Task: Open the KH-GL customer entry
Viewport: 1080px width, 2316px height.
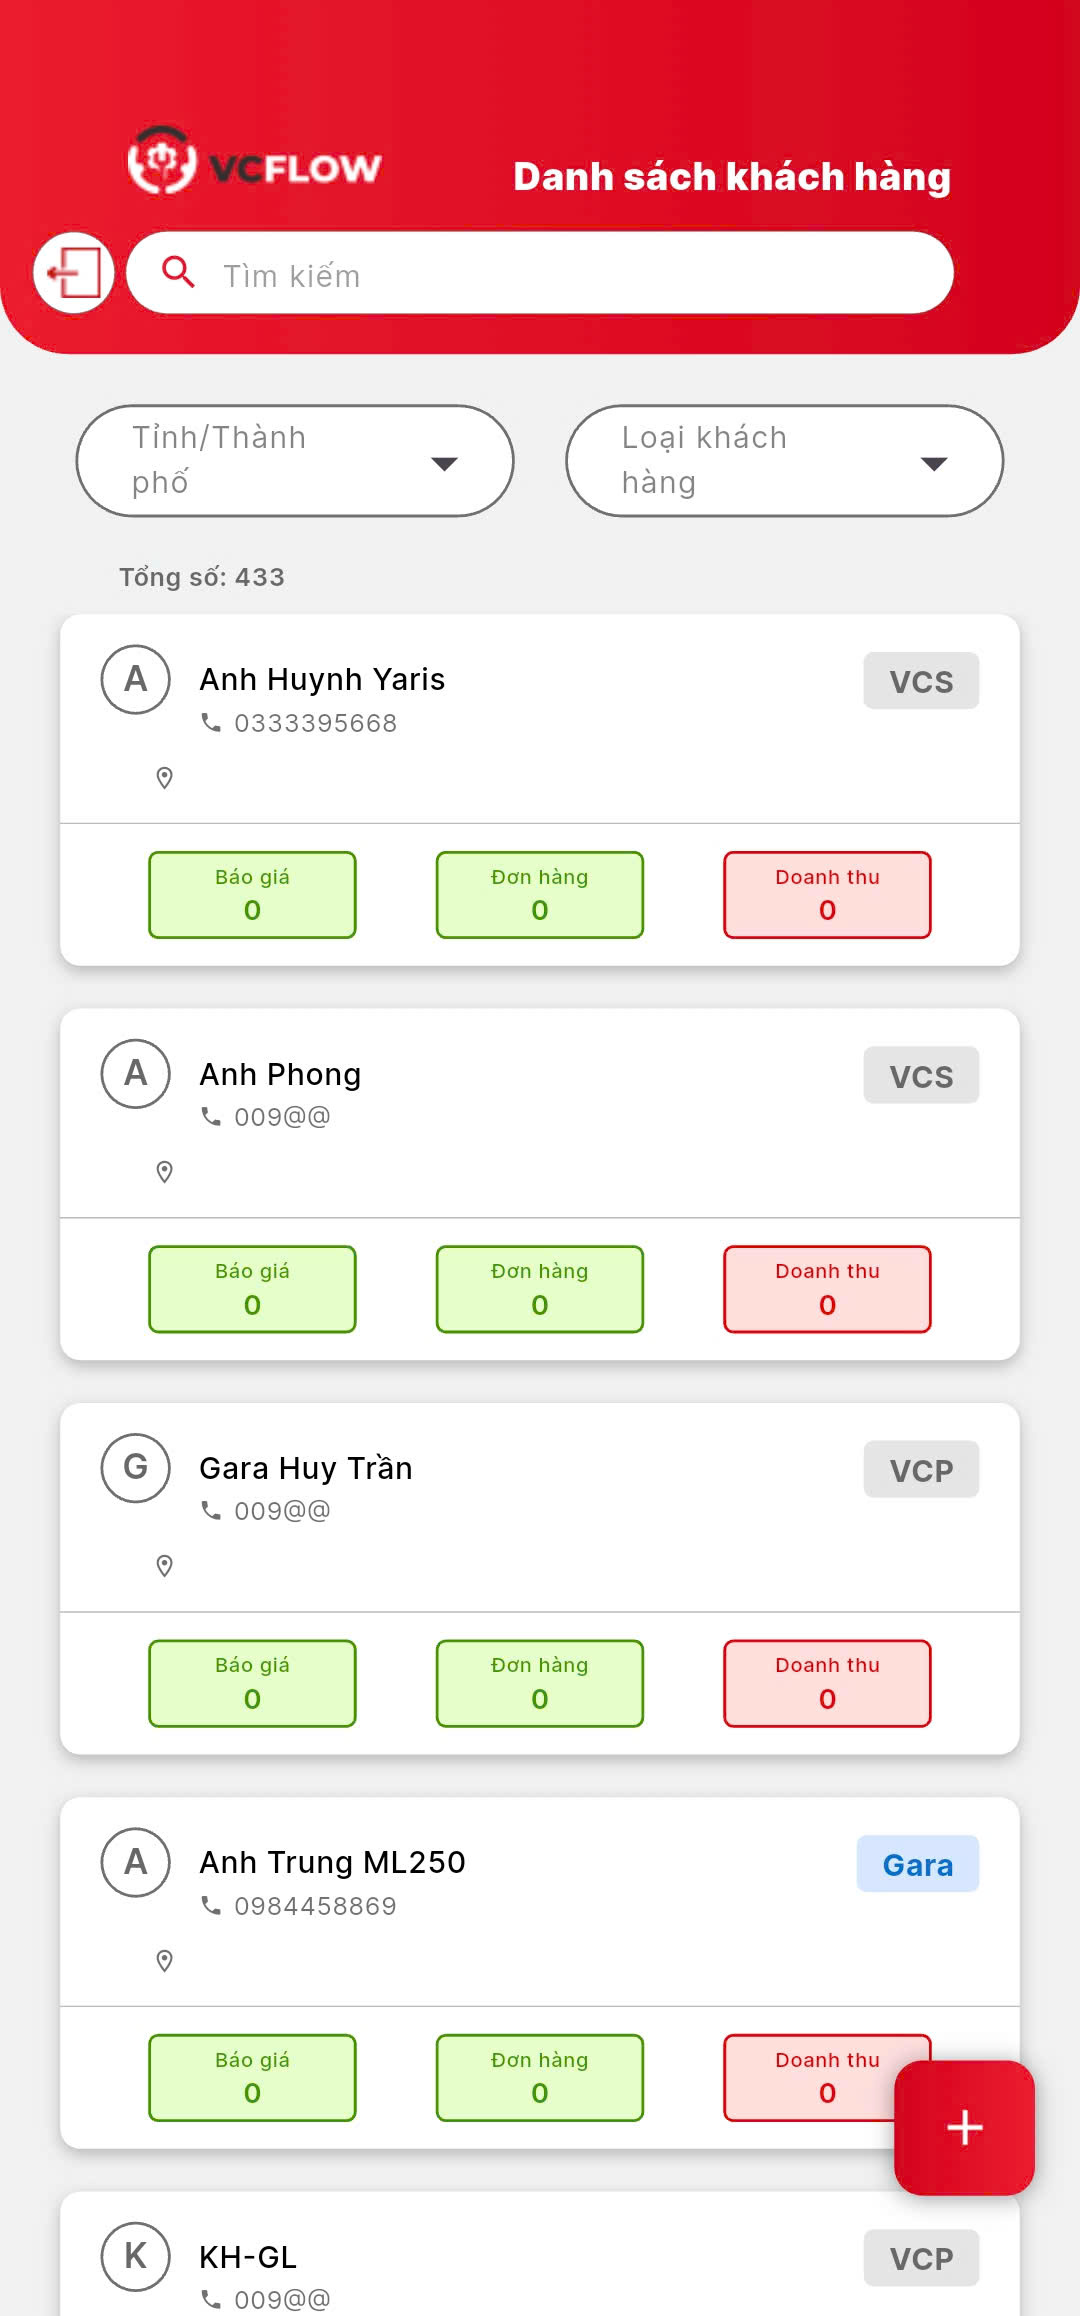Action: click(248, 2257)
